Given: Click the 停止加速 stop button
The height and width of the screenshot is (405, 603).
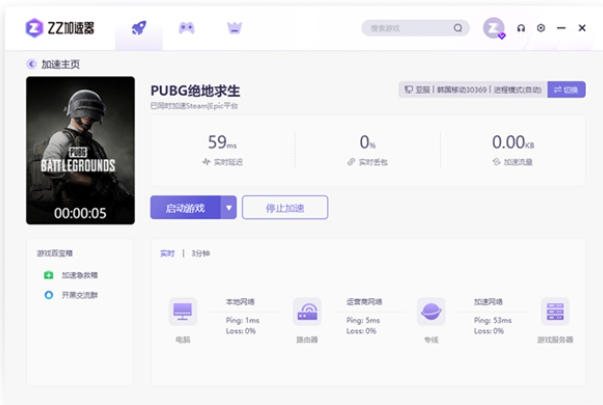Looking at the screenshot, I should pyautogui.click(x=285, y=208).
